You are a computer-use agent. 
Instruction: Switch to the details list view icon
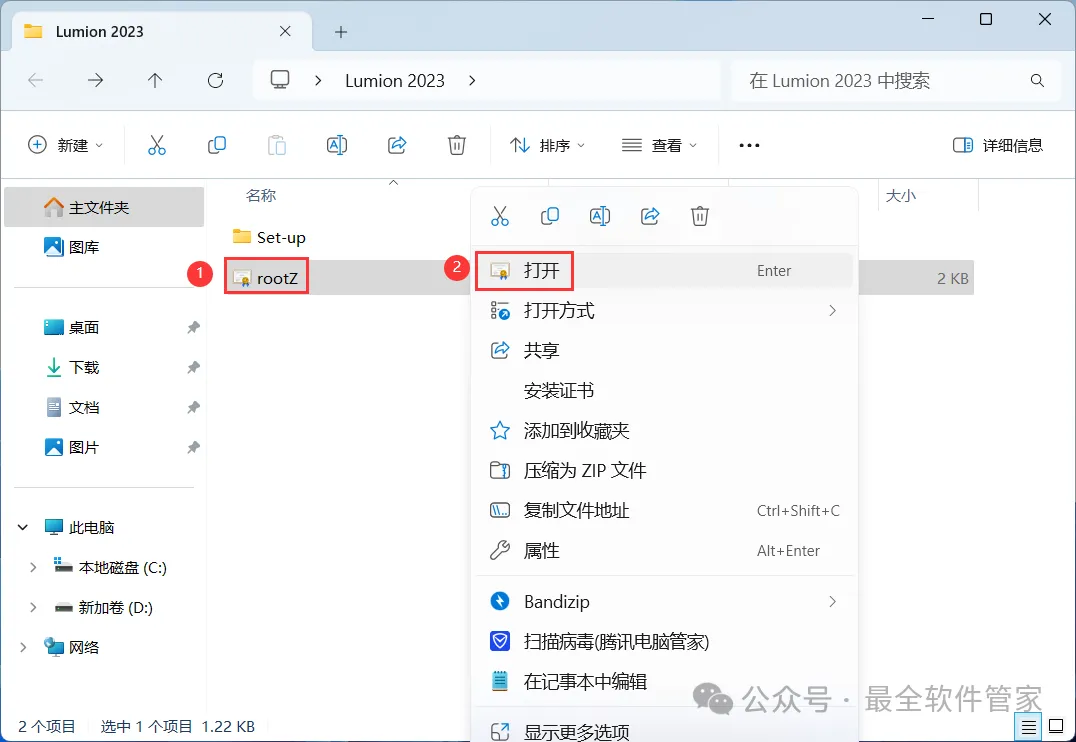click(1028, 726)
